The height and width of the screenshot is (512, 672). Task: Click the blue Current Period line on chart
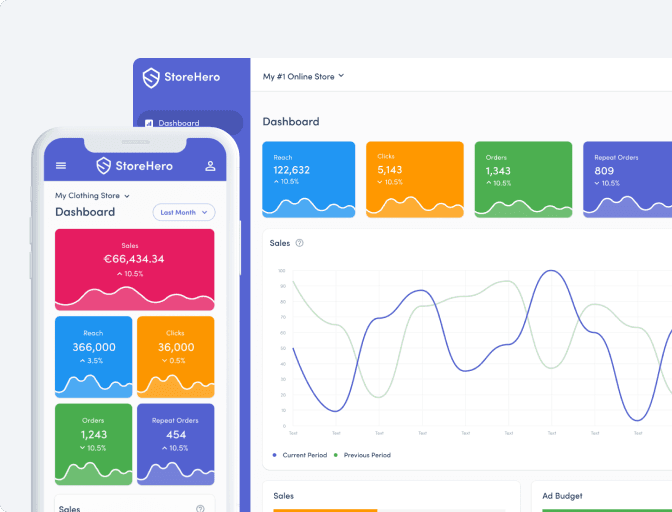[551, 271]
